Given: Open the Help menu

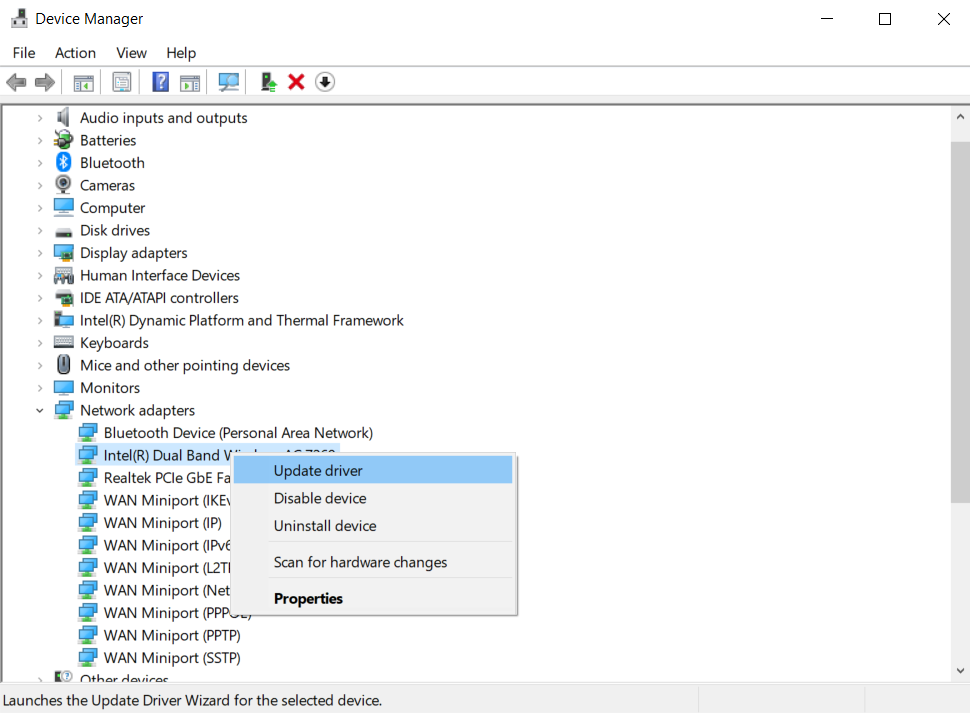Looking at the screenshot, I should click(181, 53).
